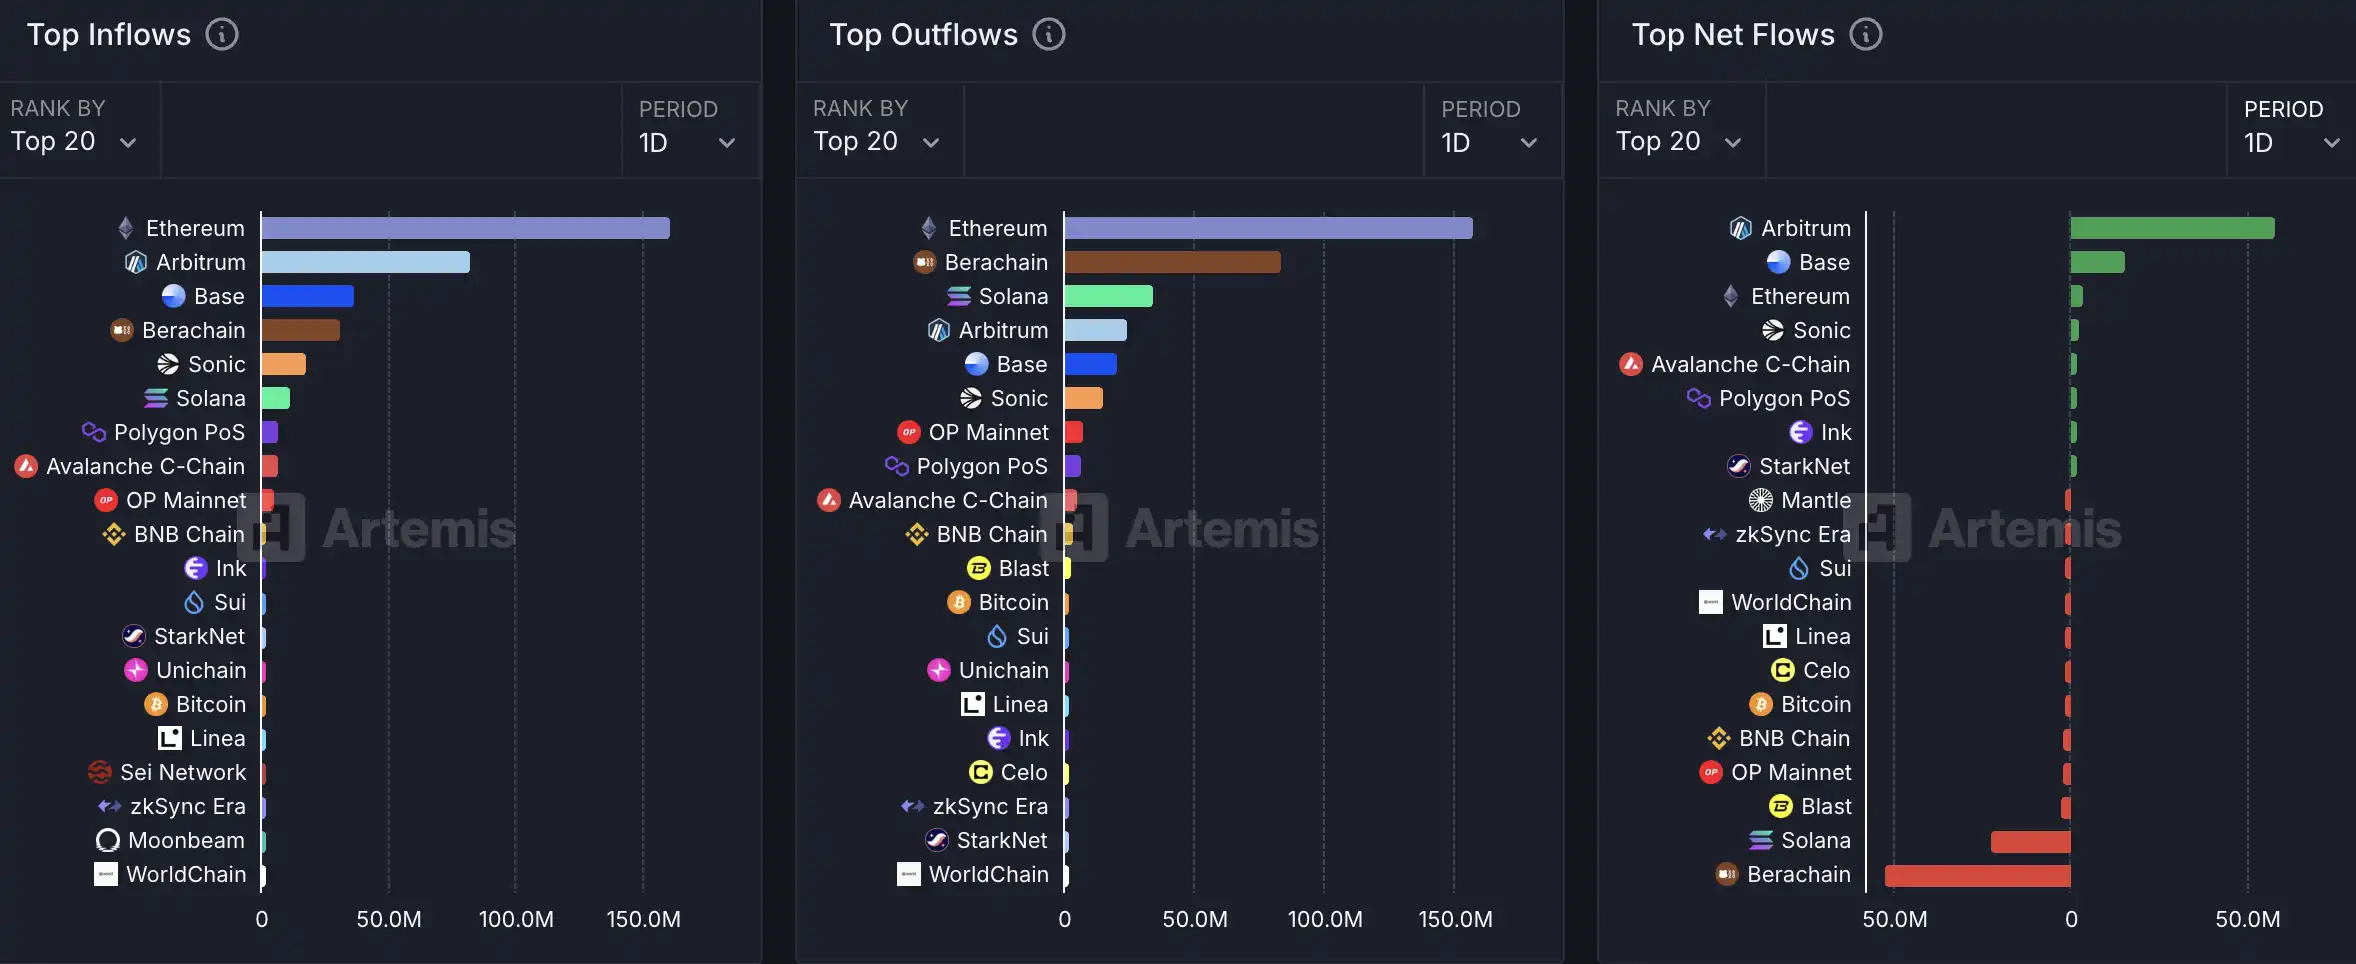Viewport: 2356px width, 964px height.
Task: Select Arbitrum inflow bar
Action: click(366, 262)
